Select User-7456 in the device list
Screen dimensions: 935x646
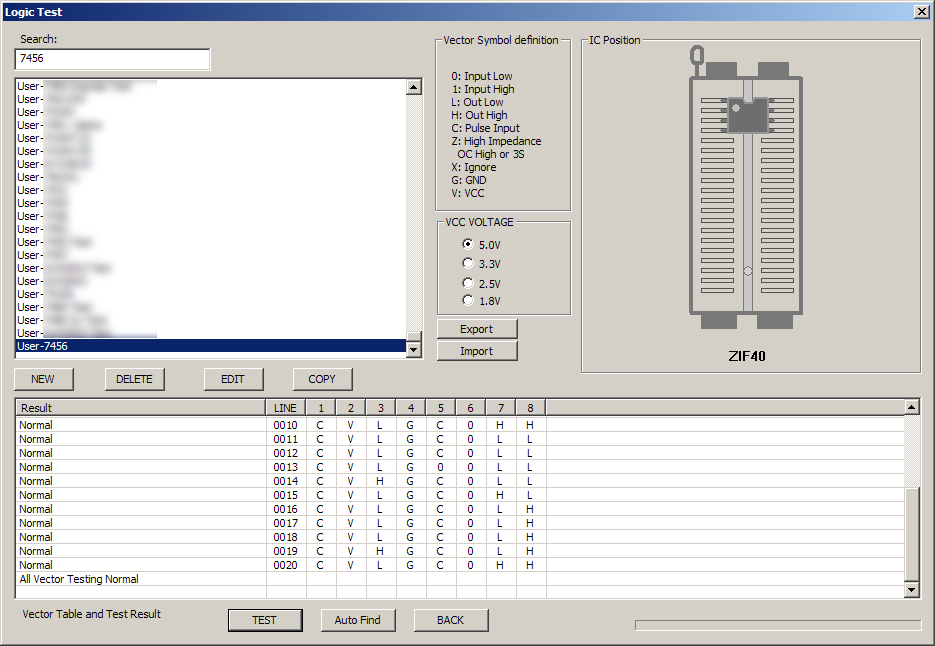(x=90, y=345)
